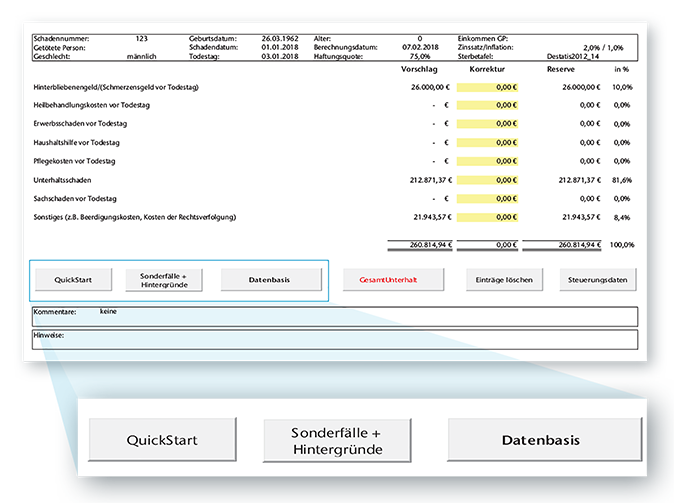Select the Haftungsquote value 75,0%
The width and height of the screenshot is (674, 503).
[418, 57]
